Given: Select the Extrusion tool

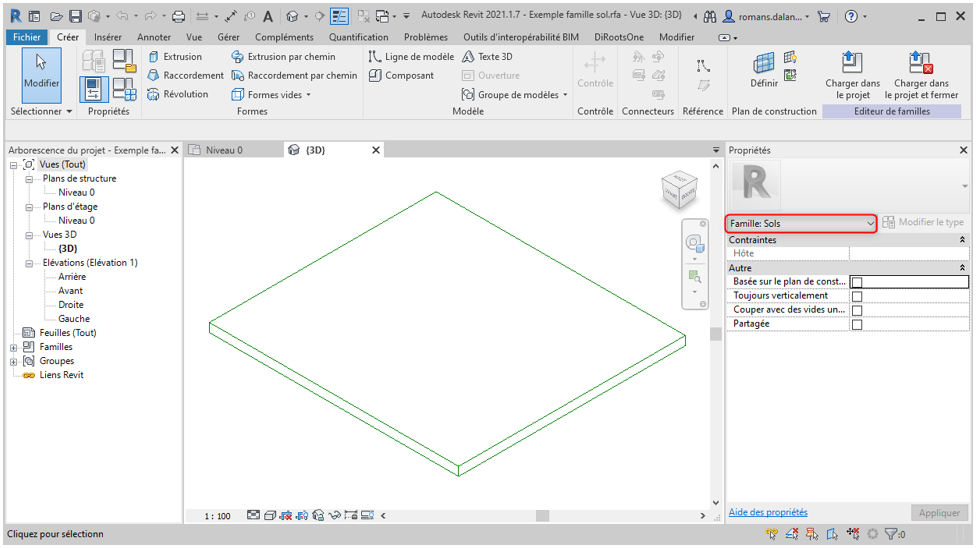Looking at the screenshot, I should (x=175, y=57).
